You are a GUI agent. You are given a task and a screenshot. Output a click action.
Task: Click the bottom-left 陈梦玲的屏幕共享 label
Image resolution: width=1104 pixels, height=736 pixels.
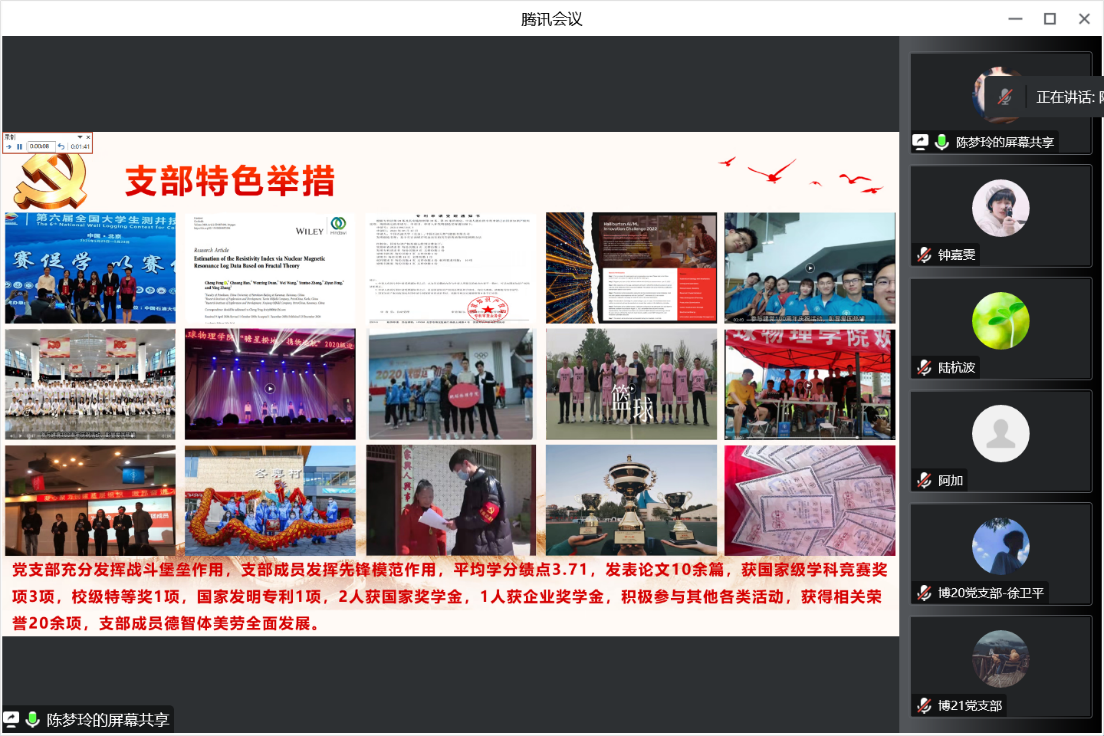point(108,720)
